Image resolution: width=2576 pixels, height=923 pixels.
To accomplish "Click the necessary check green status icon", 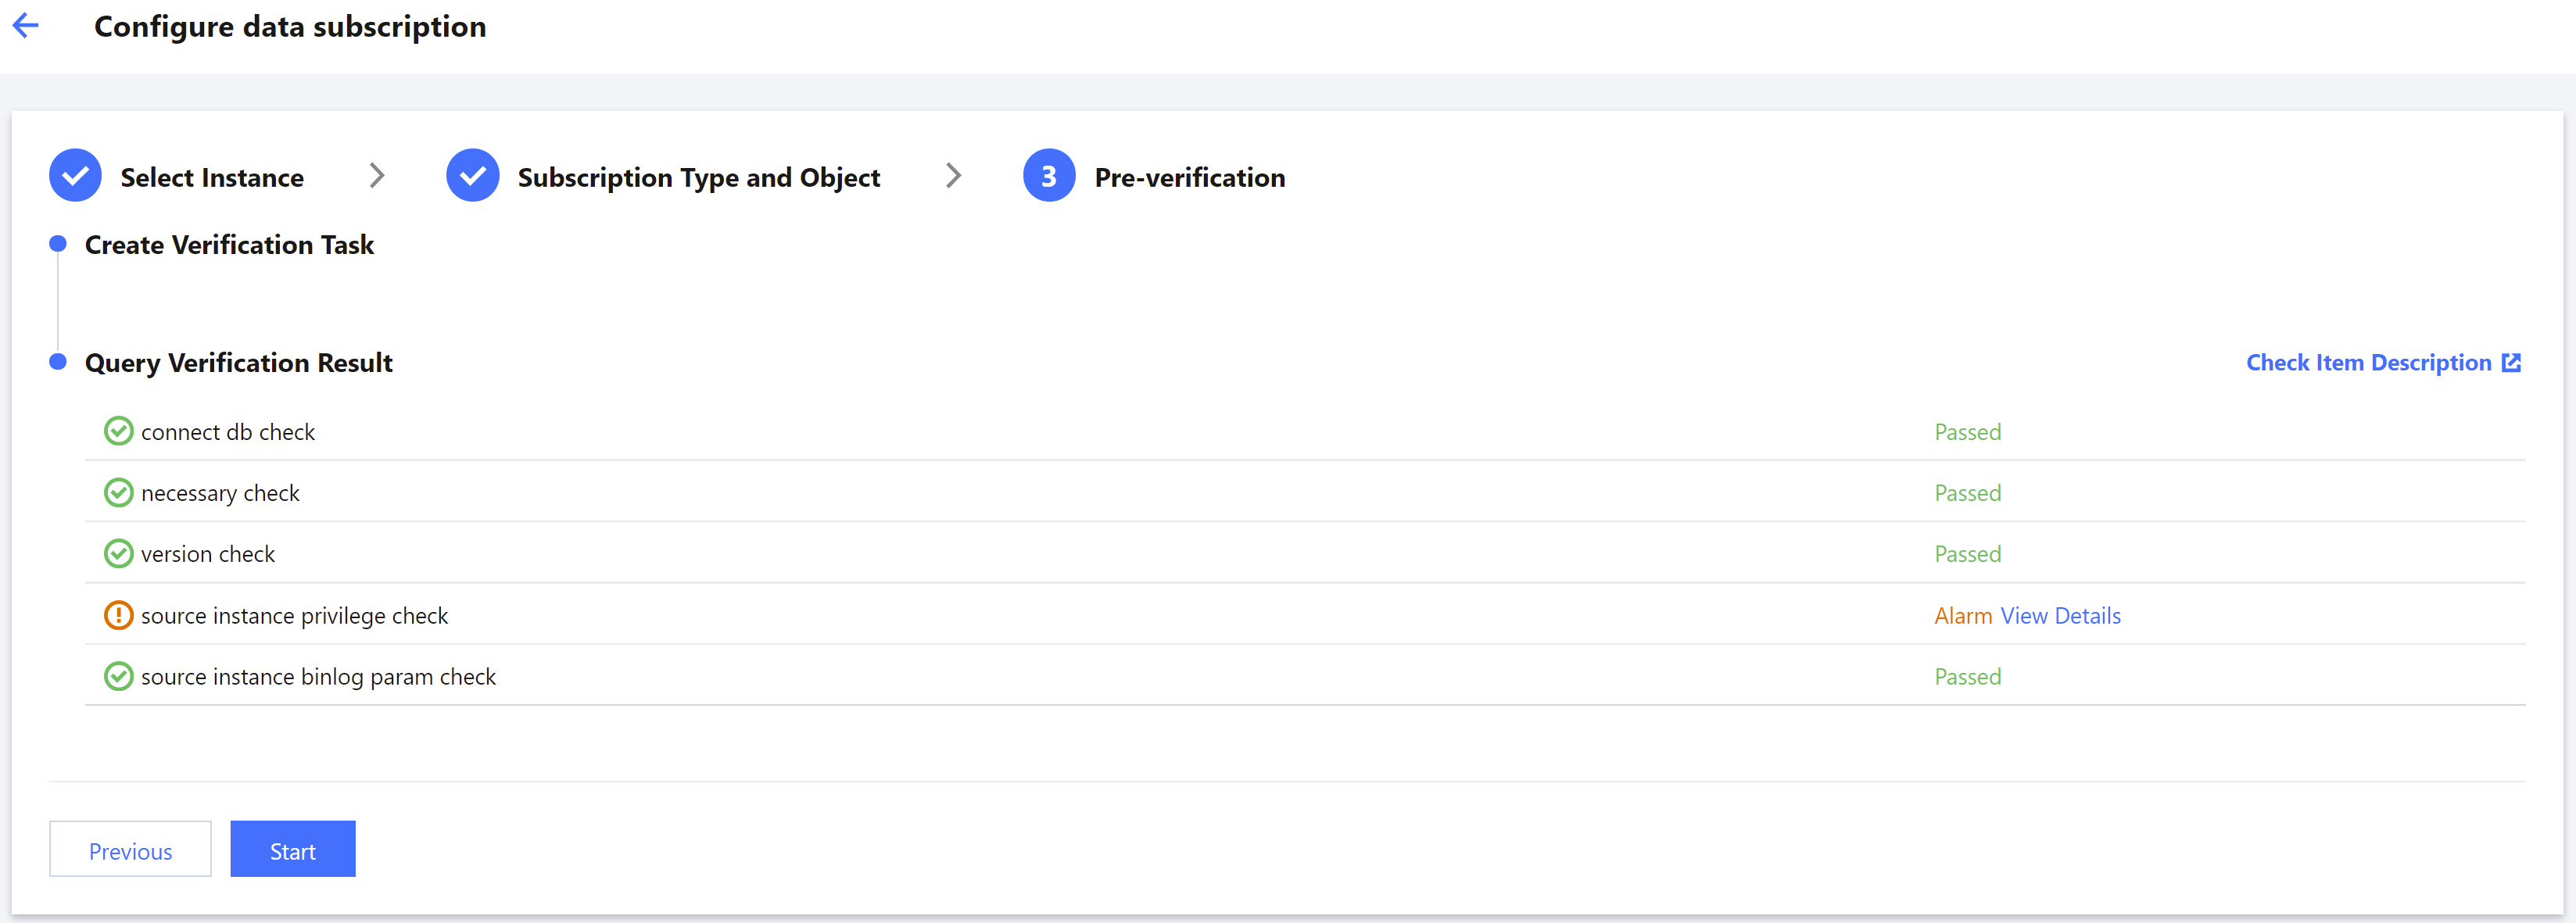I will (118, 492).
